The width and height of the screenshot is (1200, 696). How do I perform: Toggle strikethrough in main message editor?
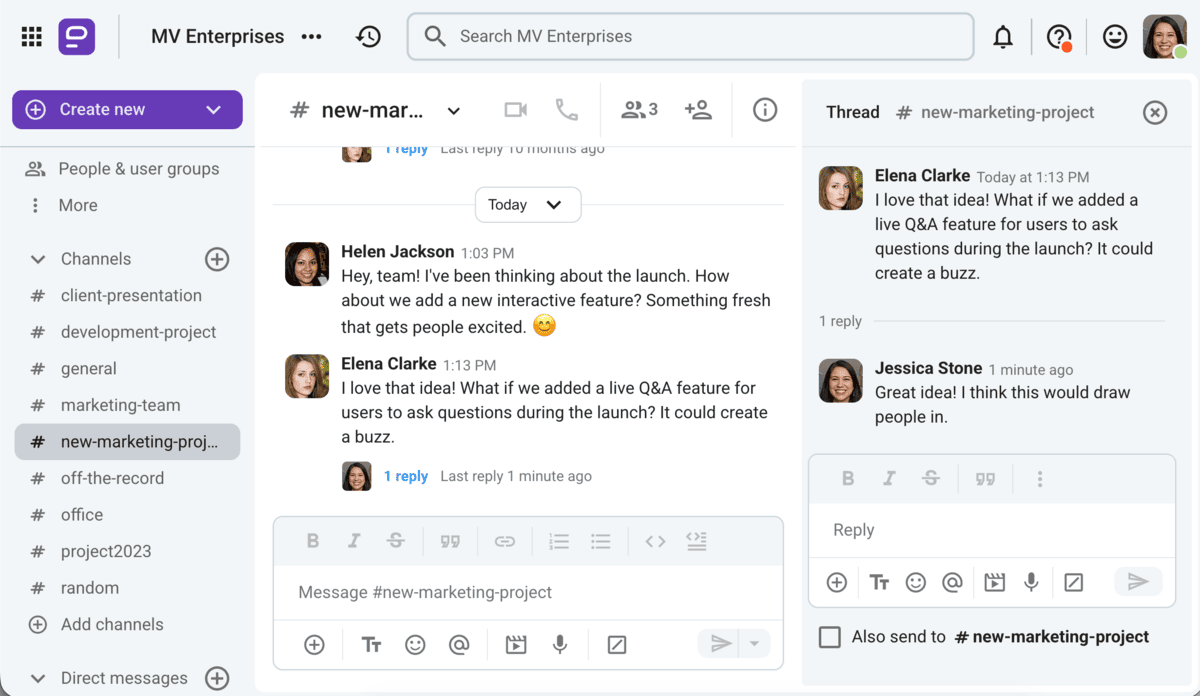coord(396,541)
